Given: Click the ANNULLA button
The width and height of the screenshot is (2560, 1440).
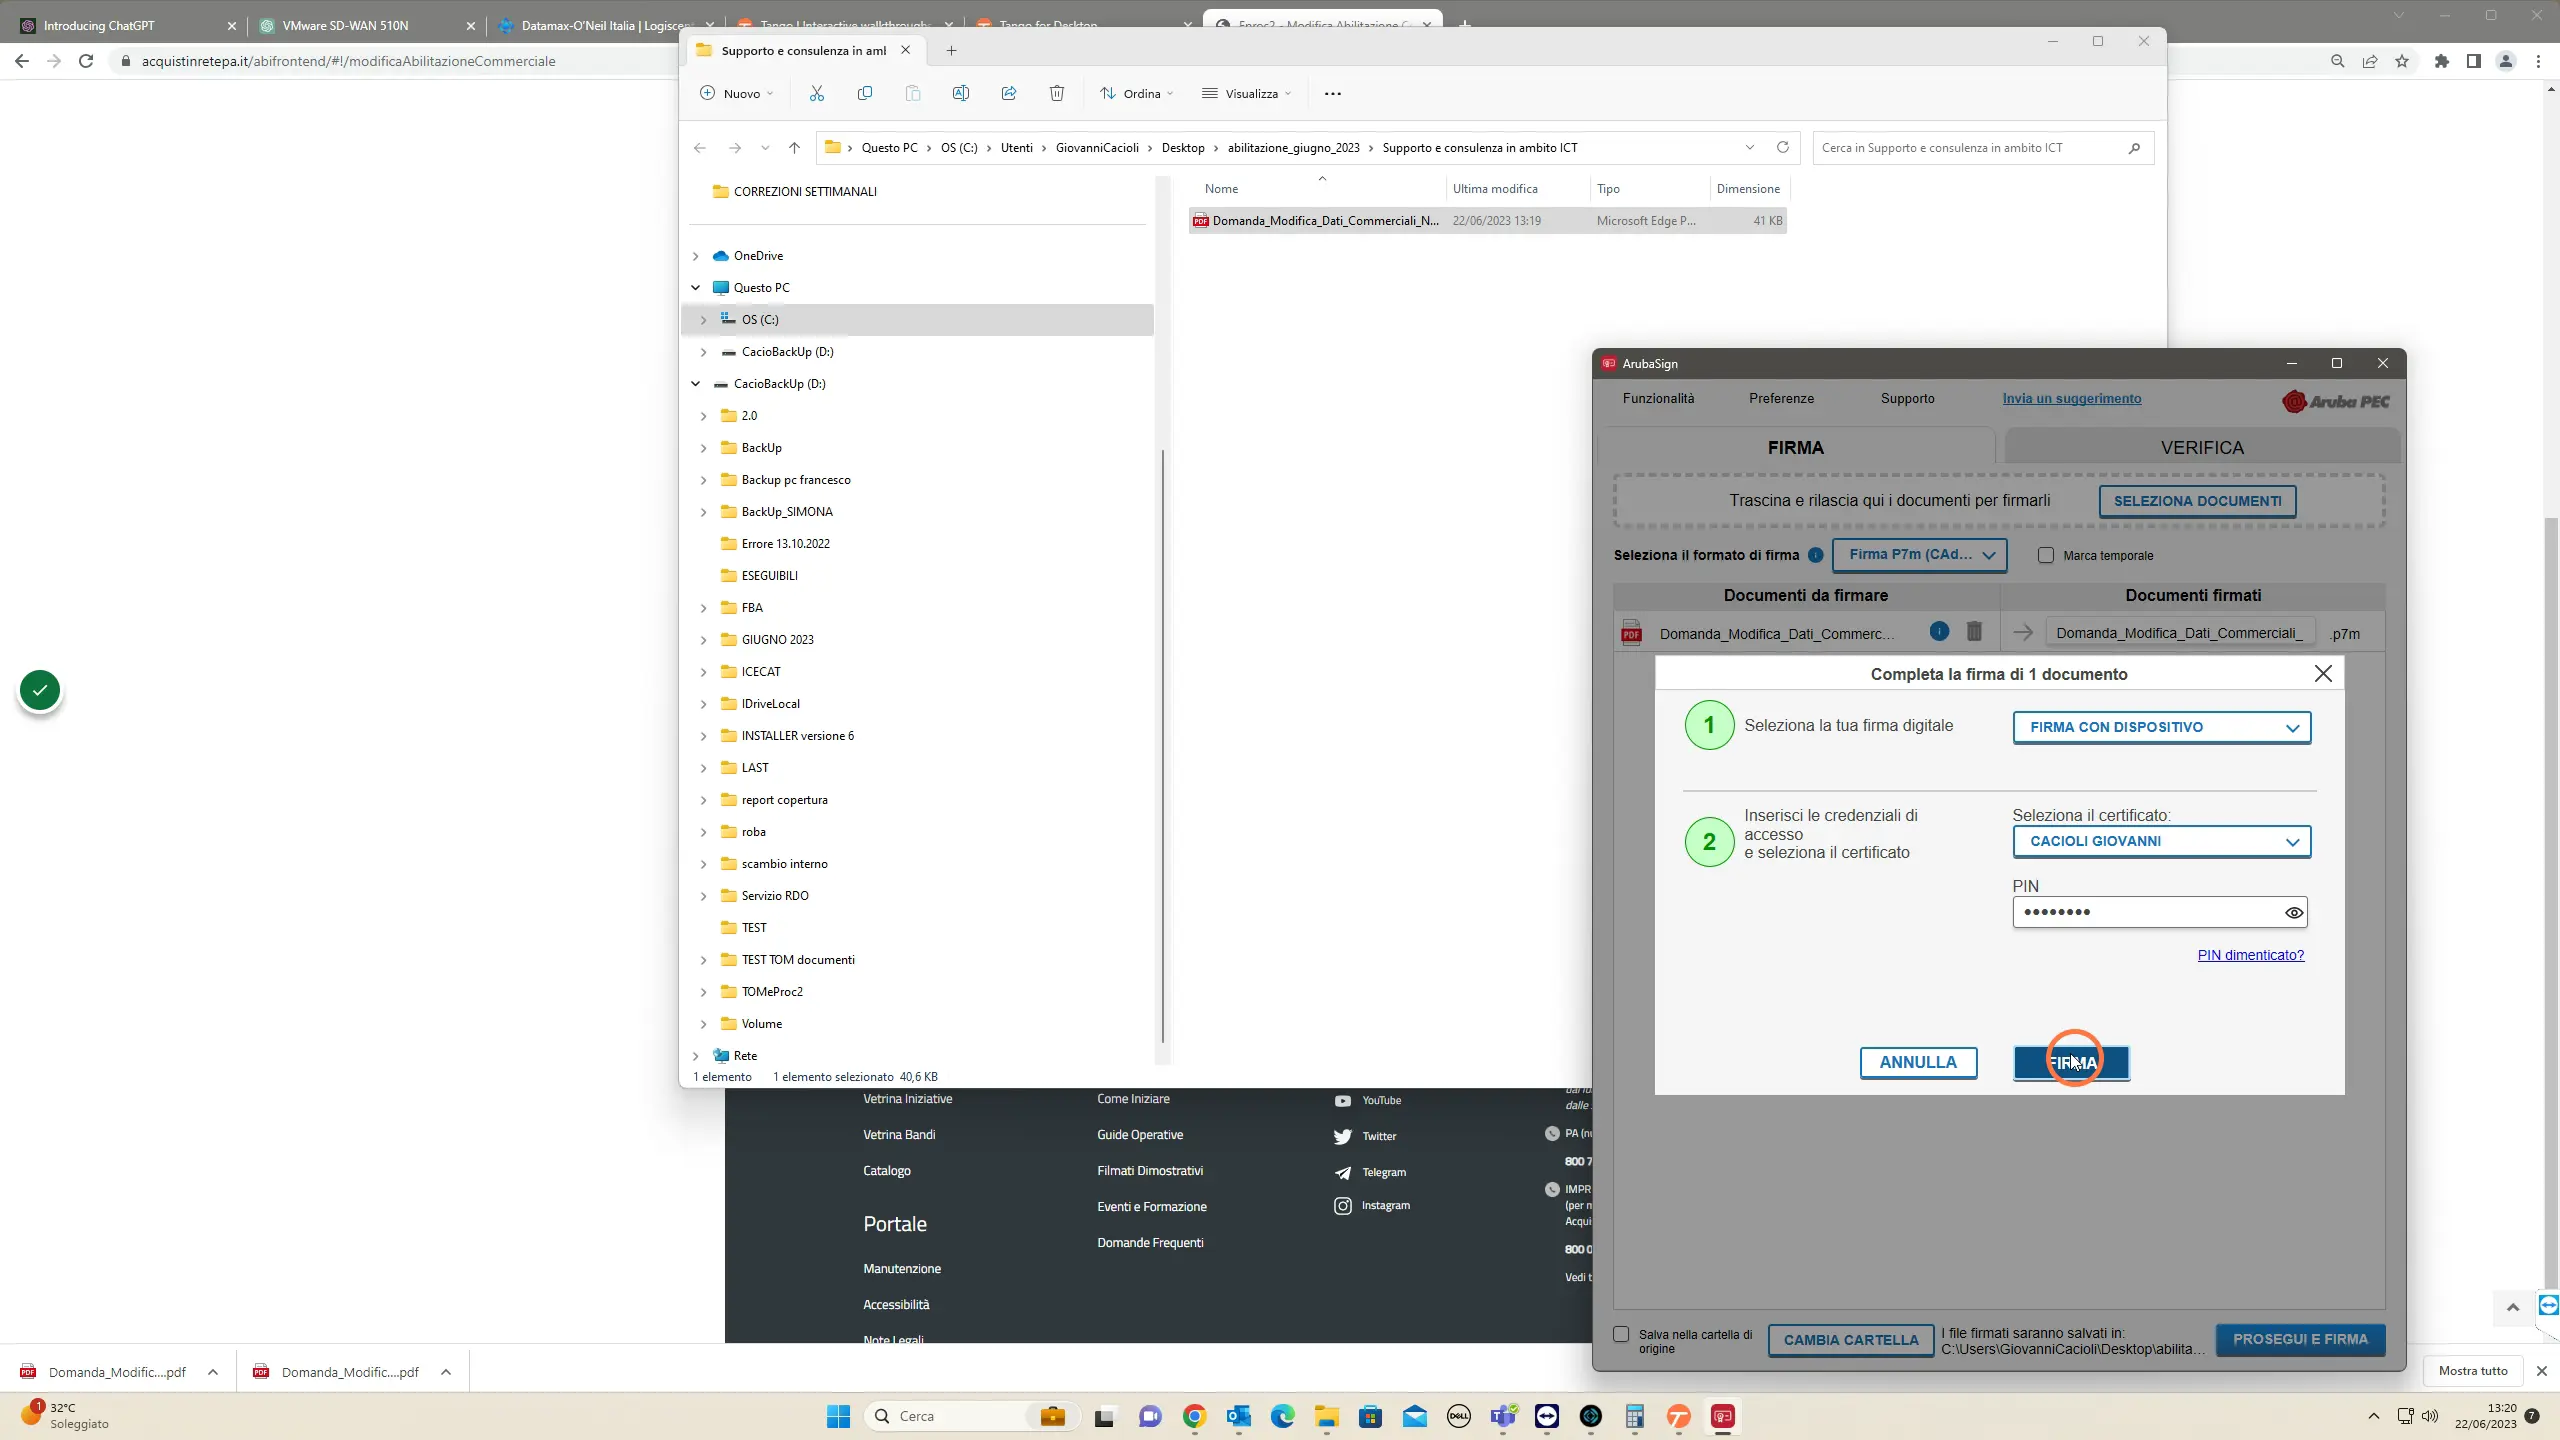Looking at the screenshot, I should [1918, 1062].
